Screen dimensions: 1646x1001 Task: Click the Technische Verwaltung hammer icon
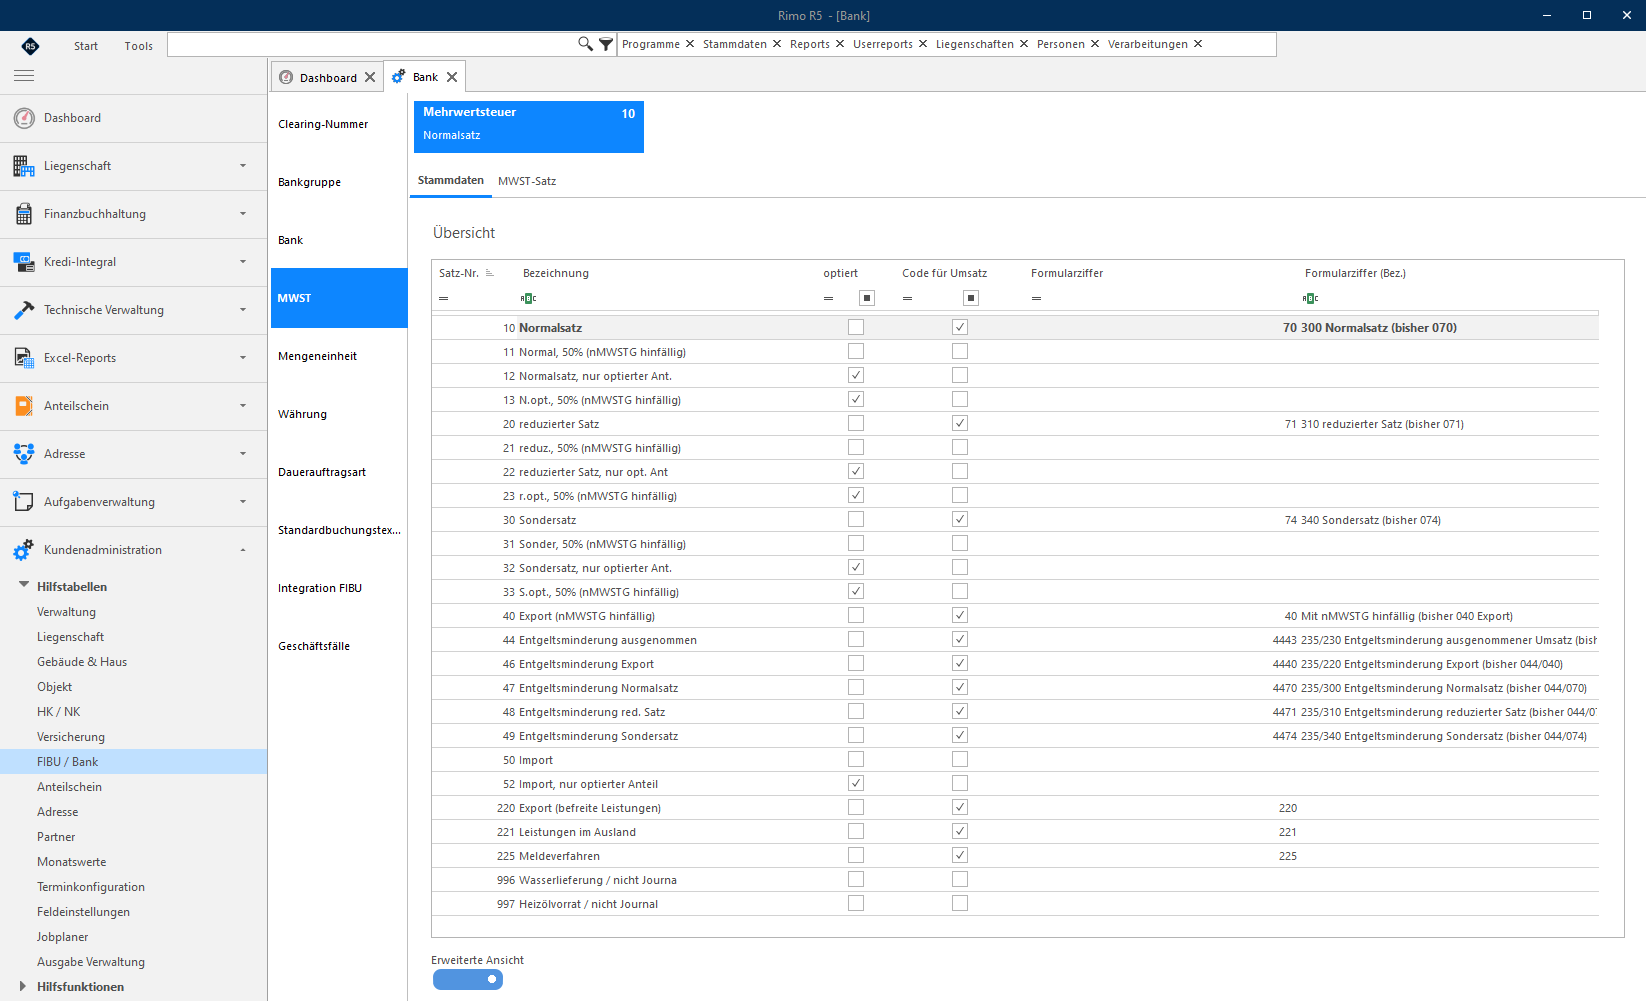(24, 310)
